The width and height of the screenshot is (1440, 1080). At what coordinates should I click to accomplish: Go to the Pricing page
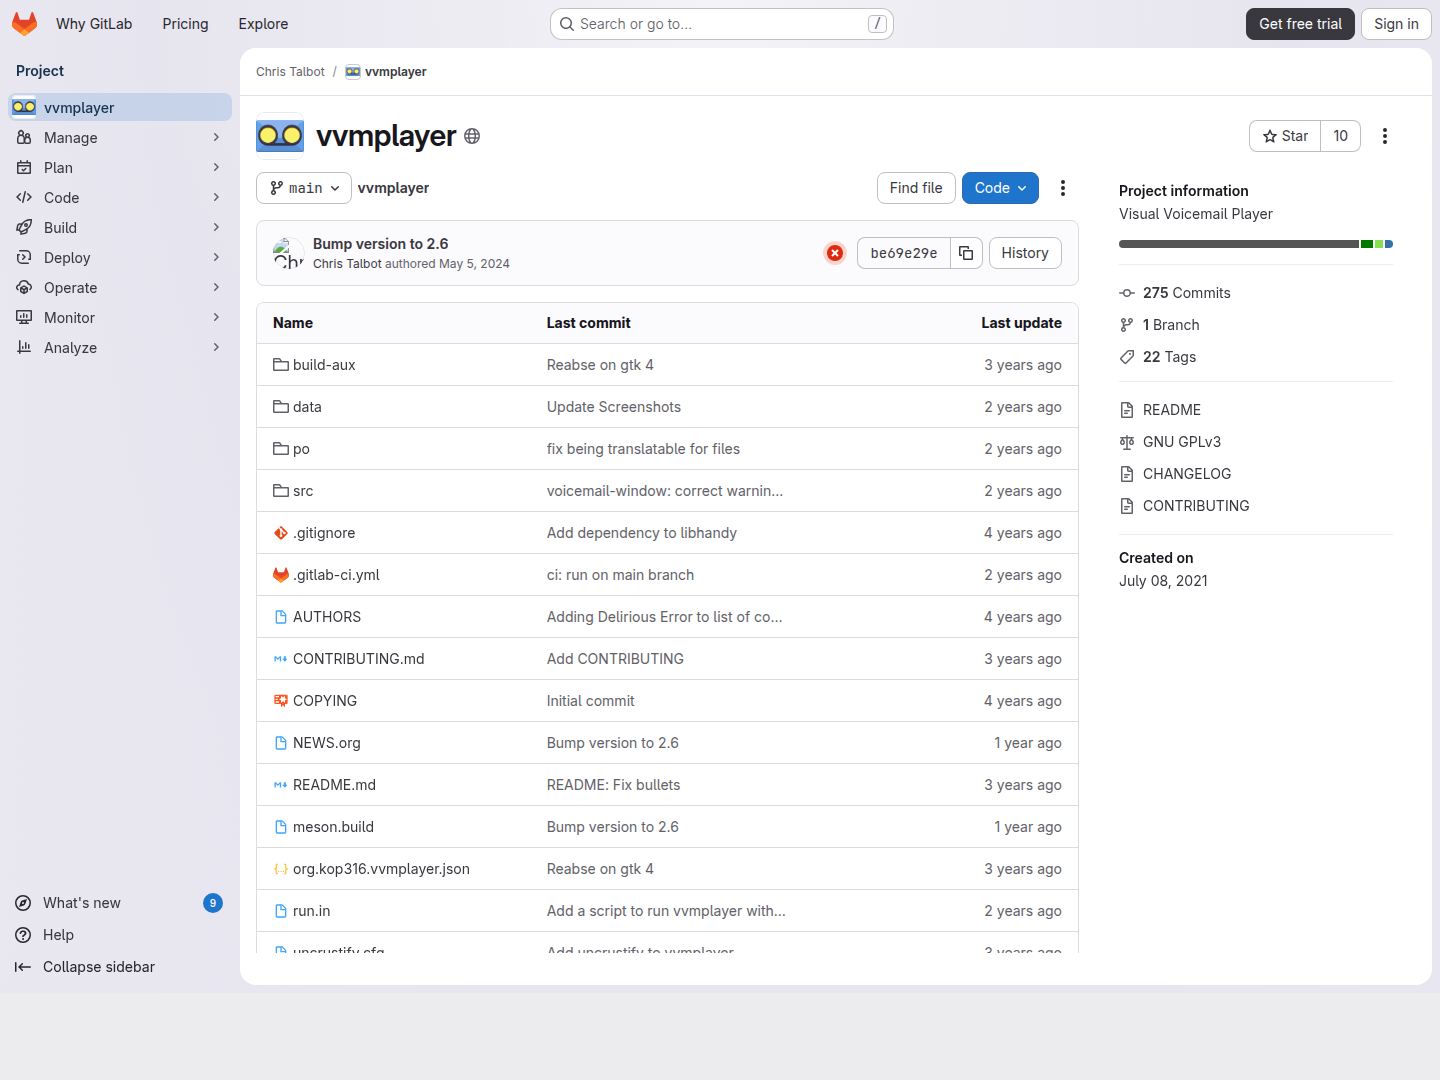coord(186,24)
